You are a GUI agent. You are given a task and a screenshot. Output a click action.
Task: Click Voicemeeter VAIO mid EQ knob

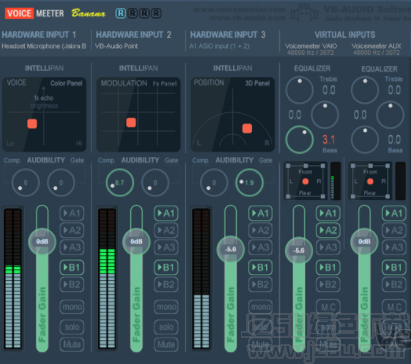[x=325, y=115]
